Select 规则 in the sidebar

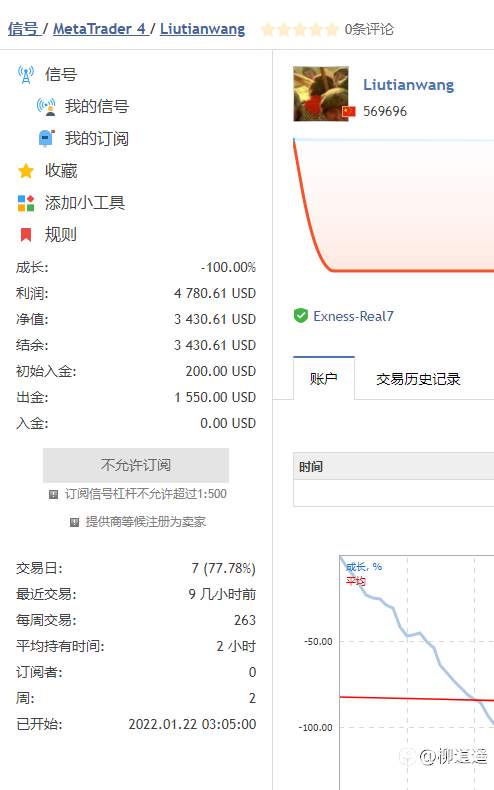click(x=60, y=234)
